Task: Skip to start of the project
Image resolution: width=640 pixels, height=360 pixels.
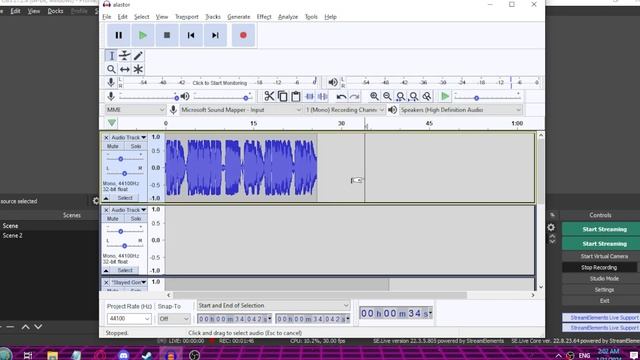Action: (x=191, y=36)
